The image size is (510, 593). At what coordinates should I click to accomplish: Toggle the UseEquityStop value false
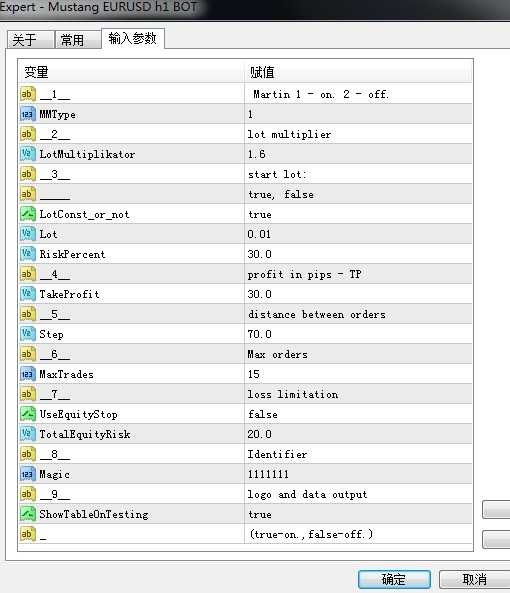click(358, 414)
